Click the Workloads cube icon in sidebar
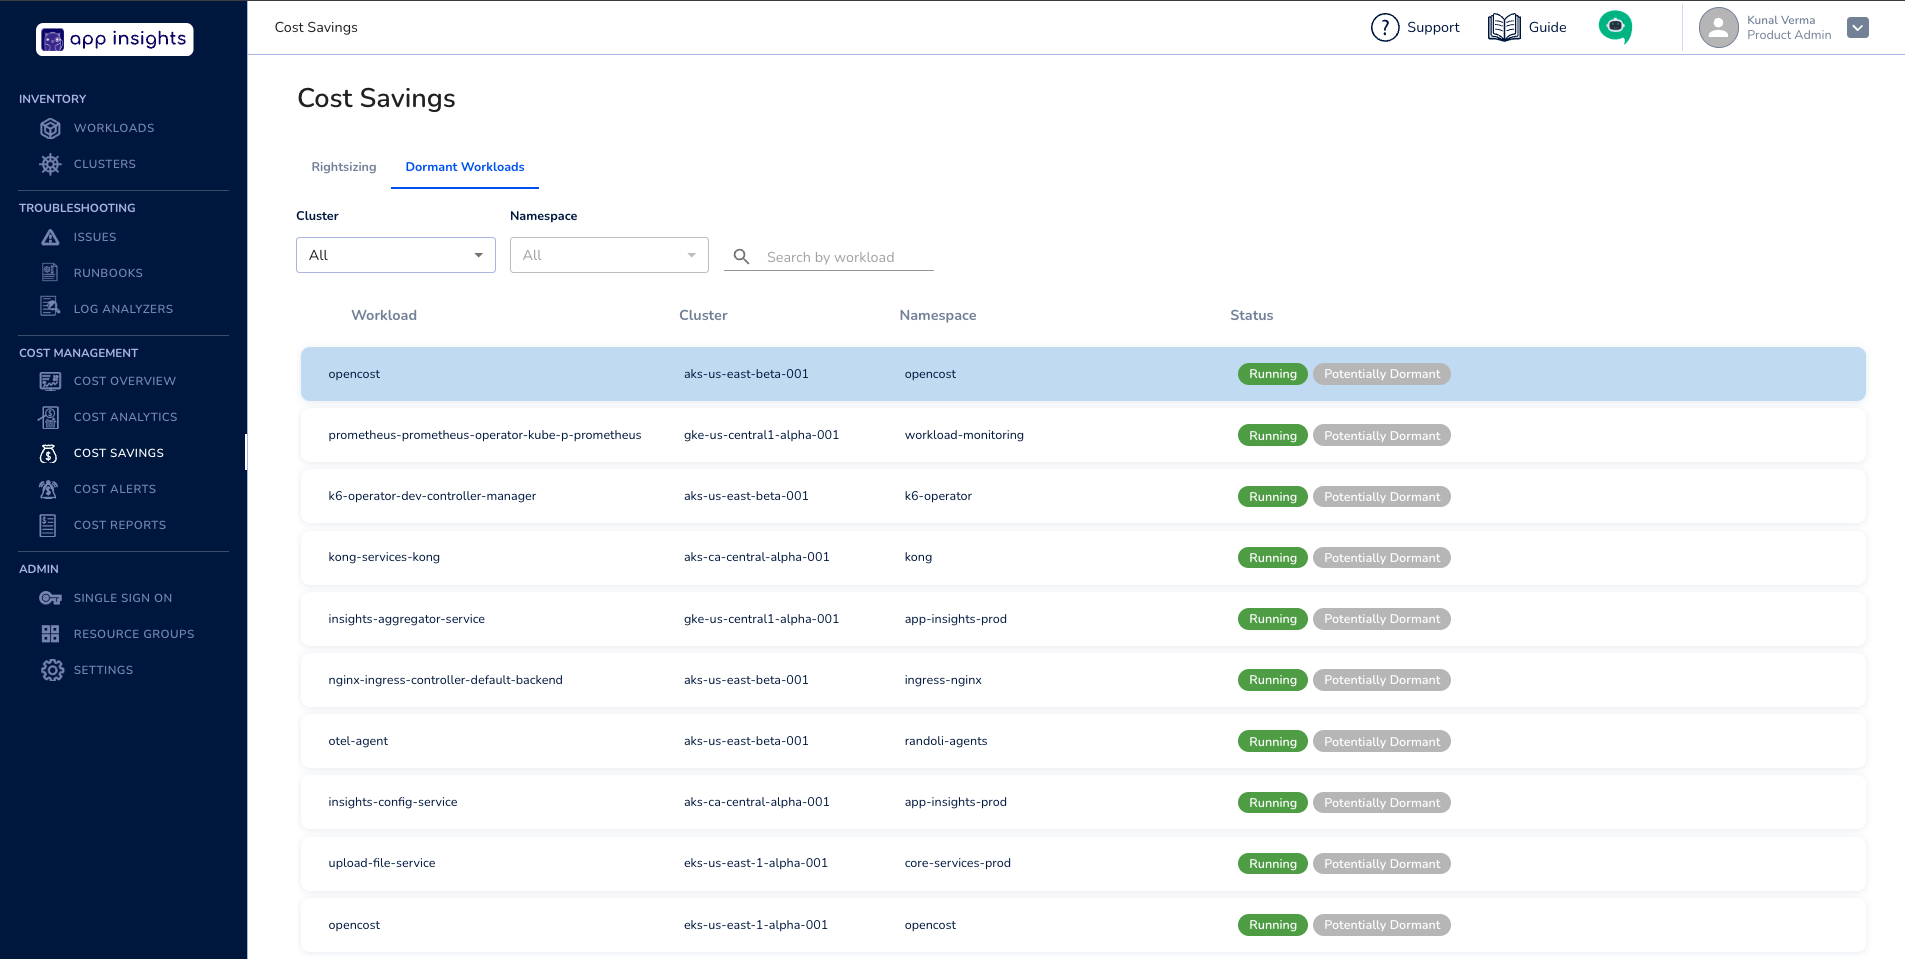This screenshot has width=1905, height=959. point(50,128)
